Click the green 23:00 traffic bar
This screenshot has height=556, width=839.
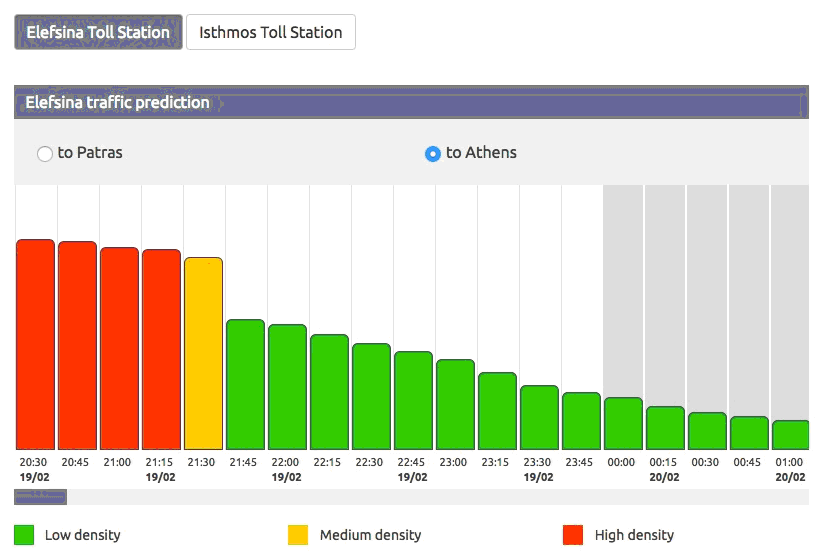[x=455, y=405]
